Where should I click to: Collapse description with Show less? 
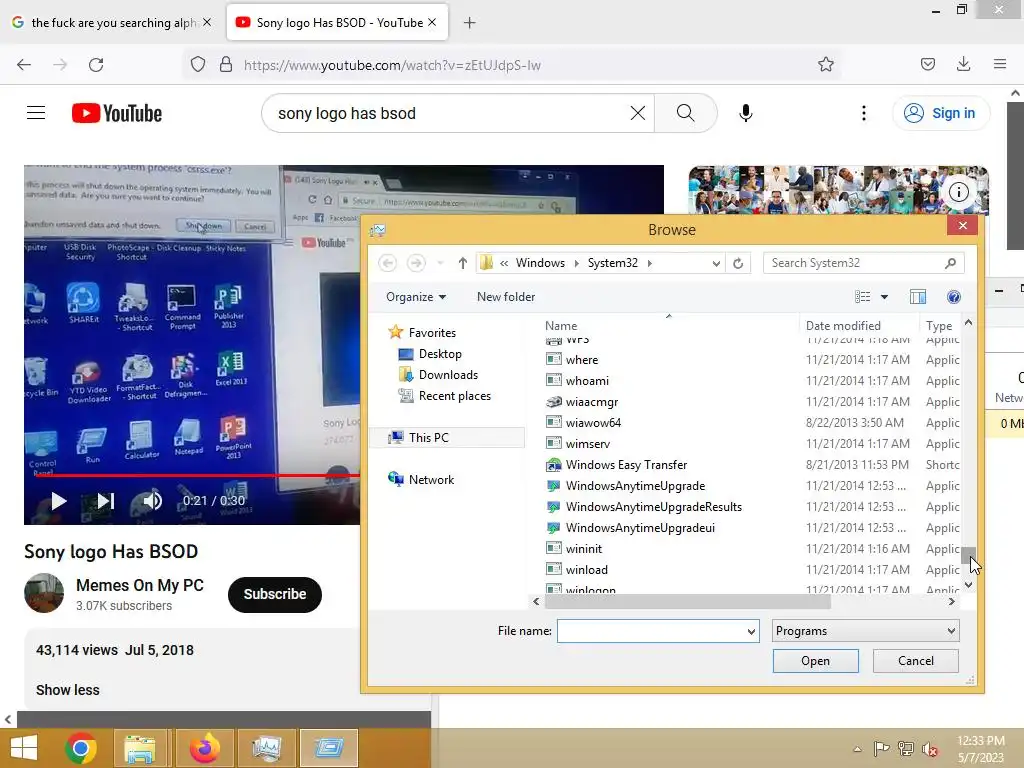tap(67, 690)
